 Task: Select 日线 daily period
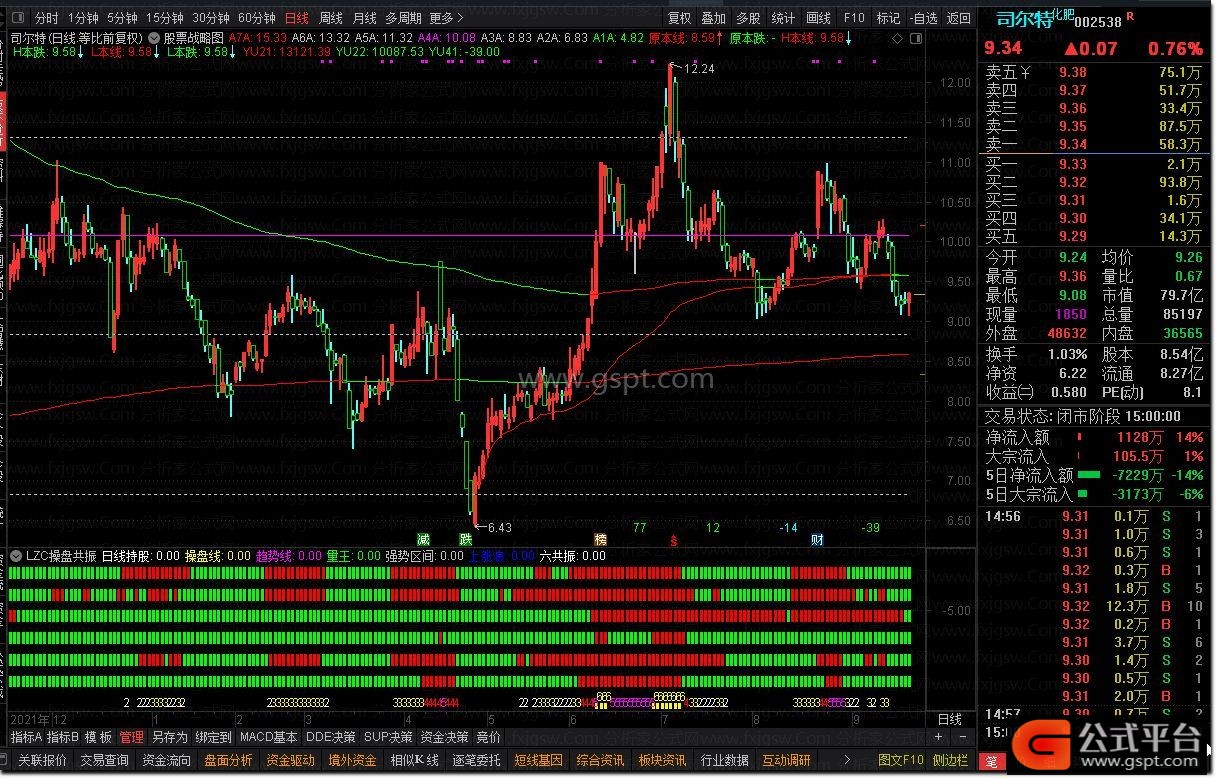tap(297, 18)
